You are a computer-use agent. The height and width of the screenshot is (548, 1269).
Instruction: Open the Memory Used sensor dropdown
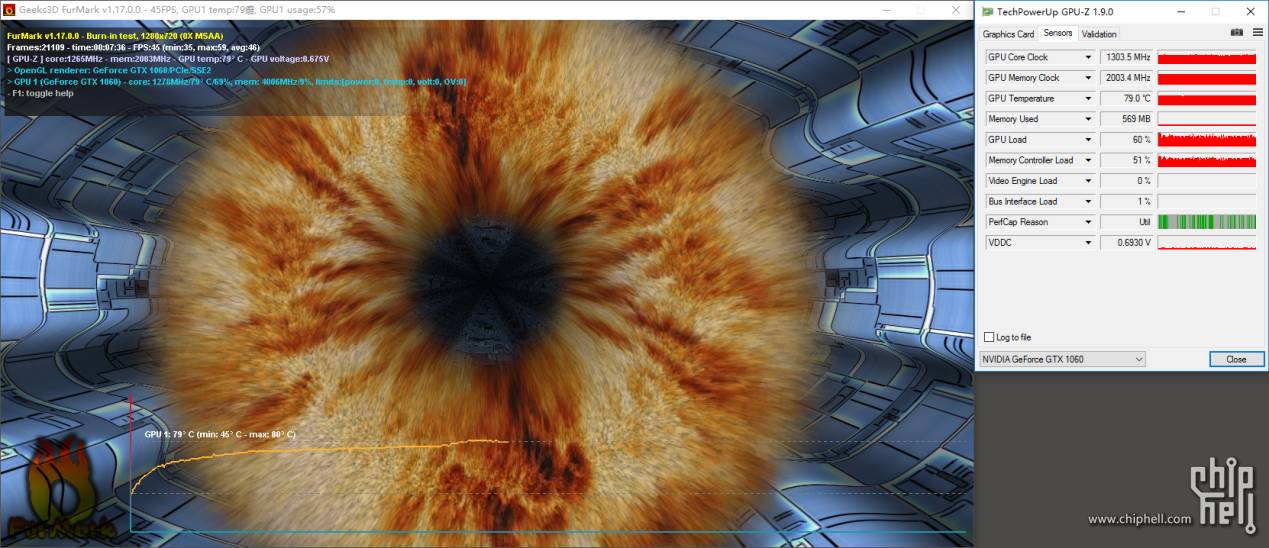[x=1088, y=119]
